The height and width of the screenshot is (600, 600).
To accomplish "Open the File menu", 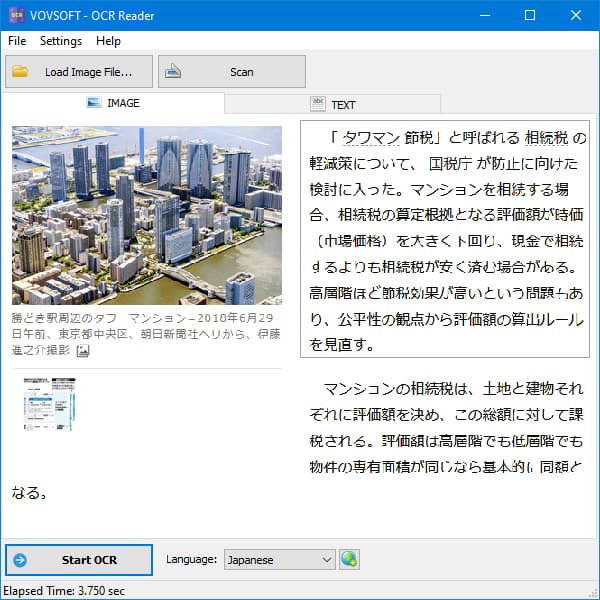I will click(17, 41).
